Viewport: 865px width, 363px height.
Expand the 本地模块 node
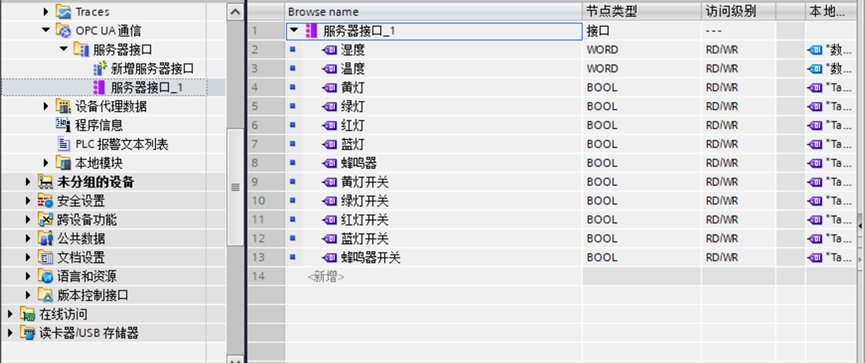[46, 163]
